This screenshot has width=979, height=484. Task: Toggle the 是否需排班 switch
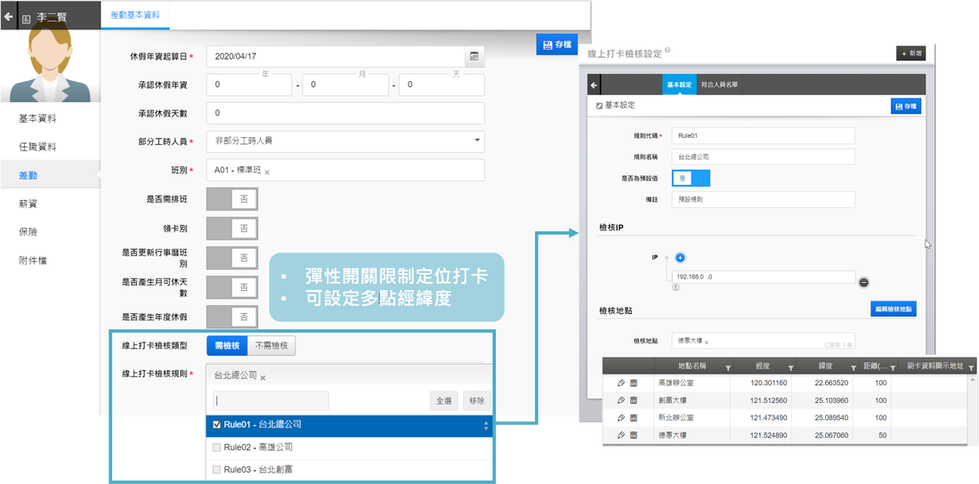point(232,200)
